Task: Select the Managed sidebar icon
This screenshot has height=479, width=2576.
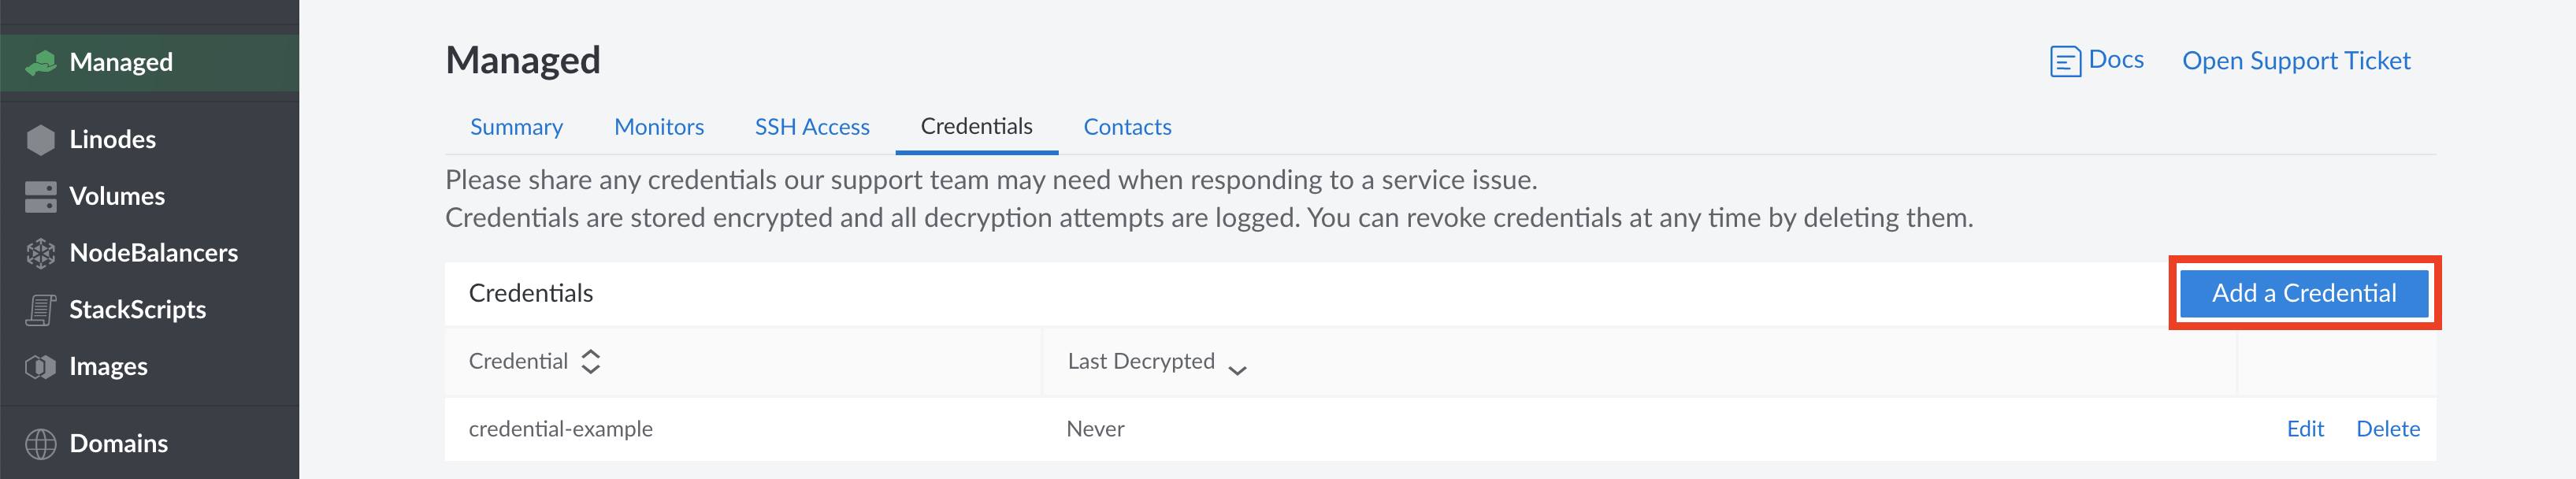Action: (40, 62)
